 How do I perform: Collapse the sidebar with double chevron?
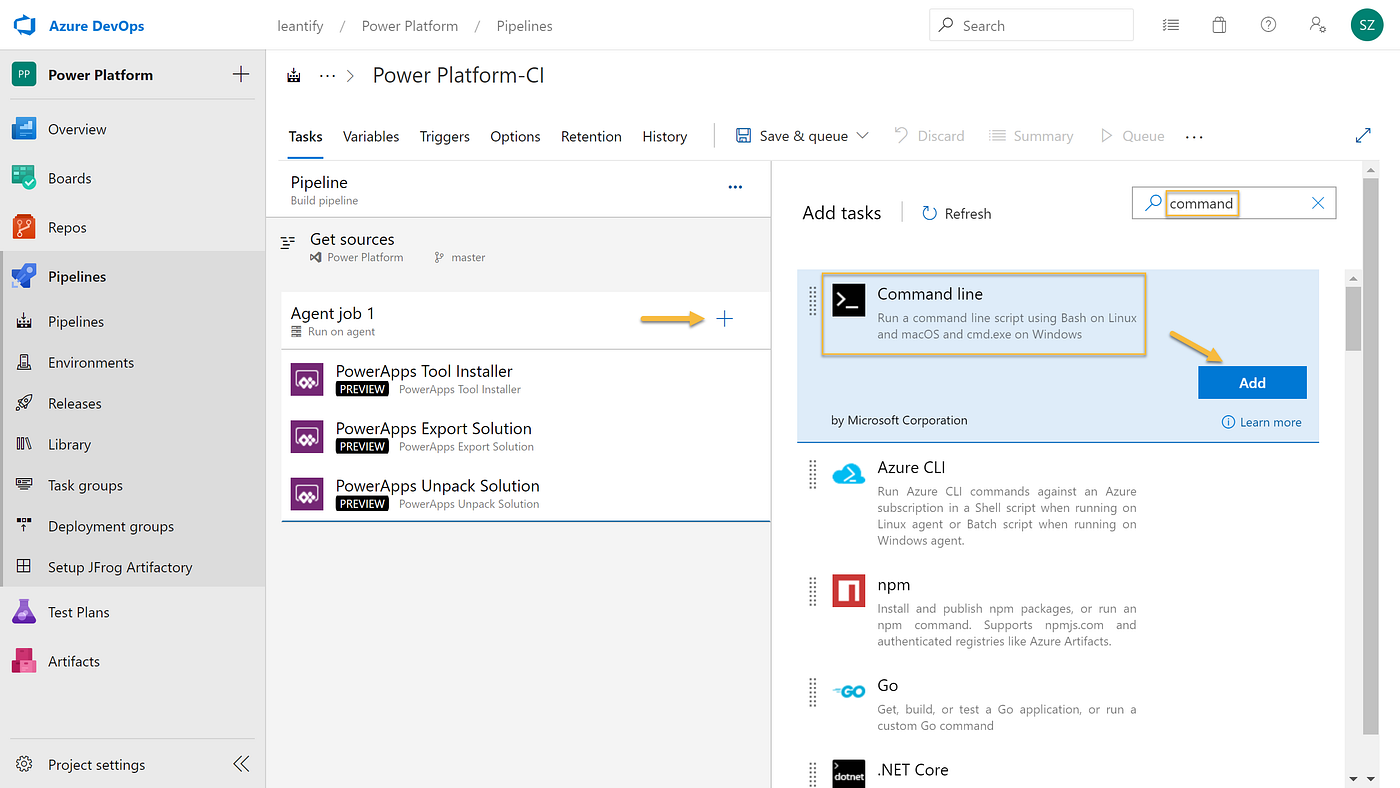tap(241, 764)
